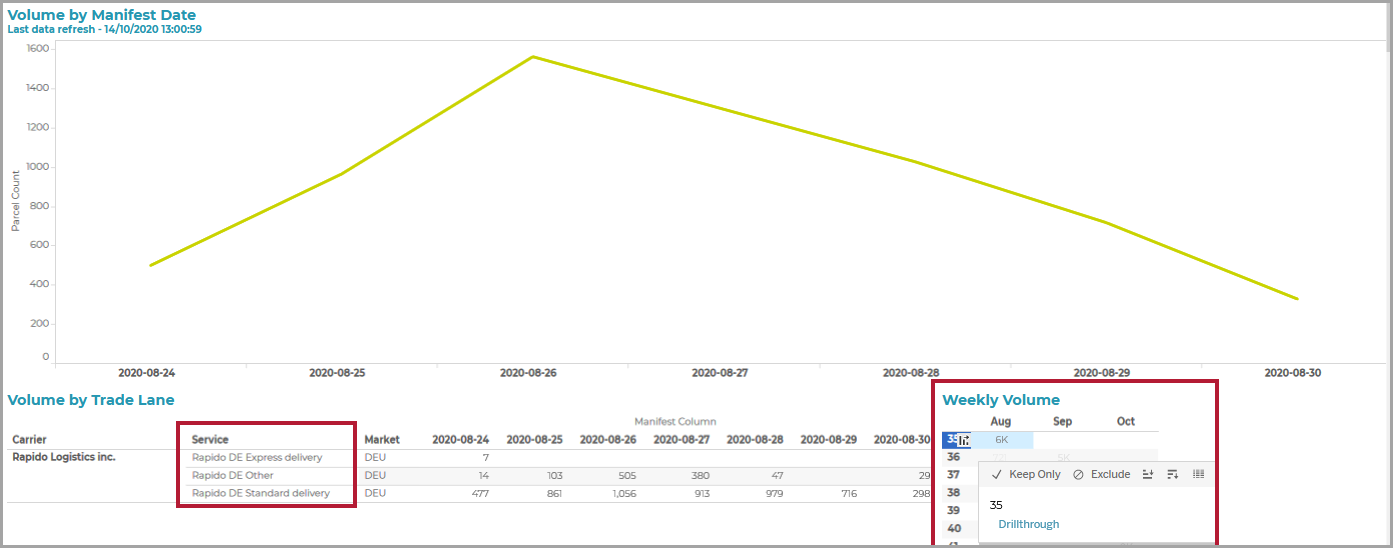Image resolution: width=1393 pixels, height=548 pixels.
Task: Click the 2020-08-29 table column header
Action: click(828, 439)
